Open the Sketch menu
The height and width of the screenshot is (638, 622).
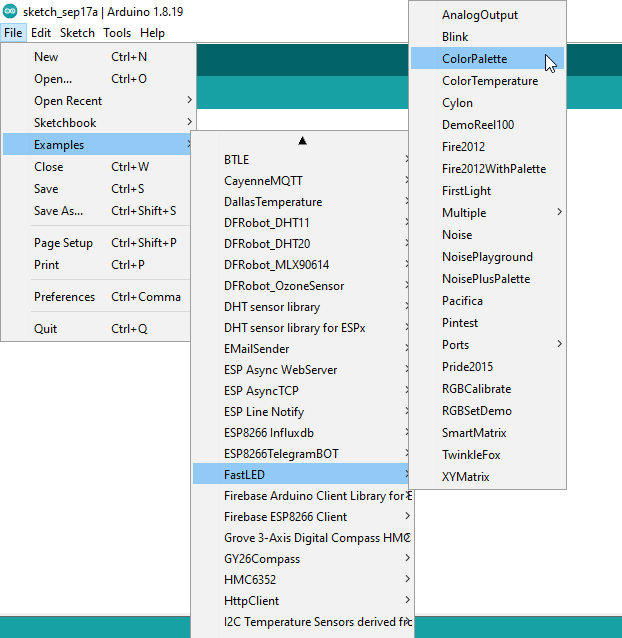pos(77,33)
